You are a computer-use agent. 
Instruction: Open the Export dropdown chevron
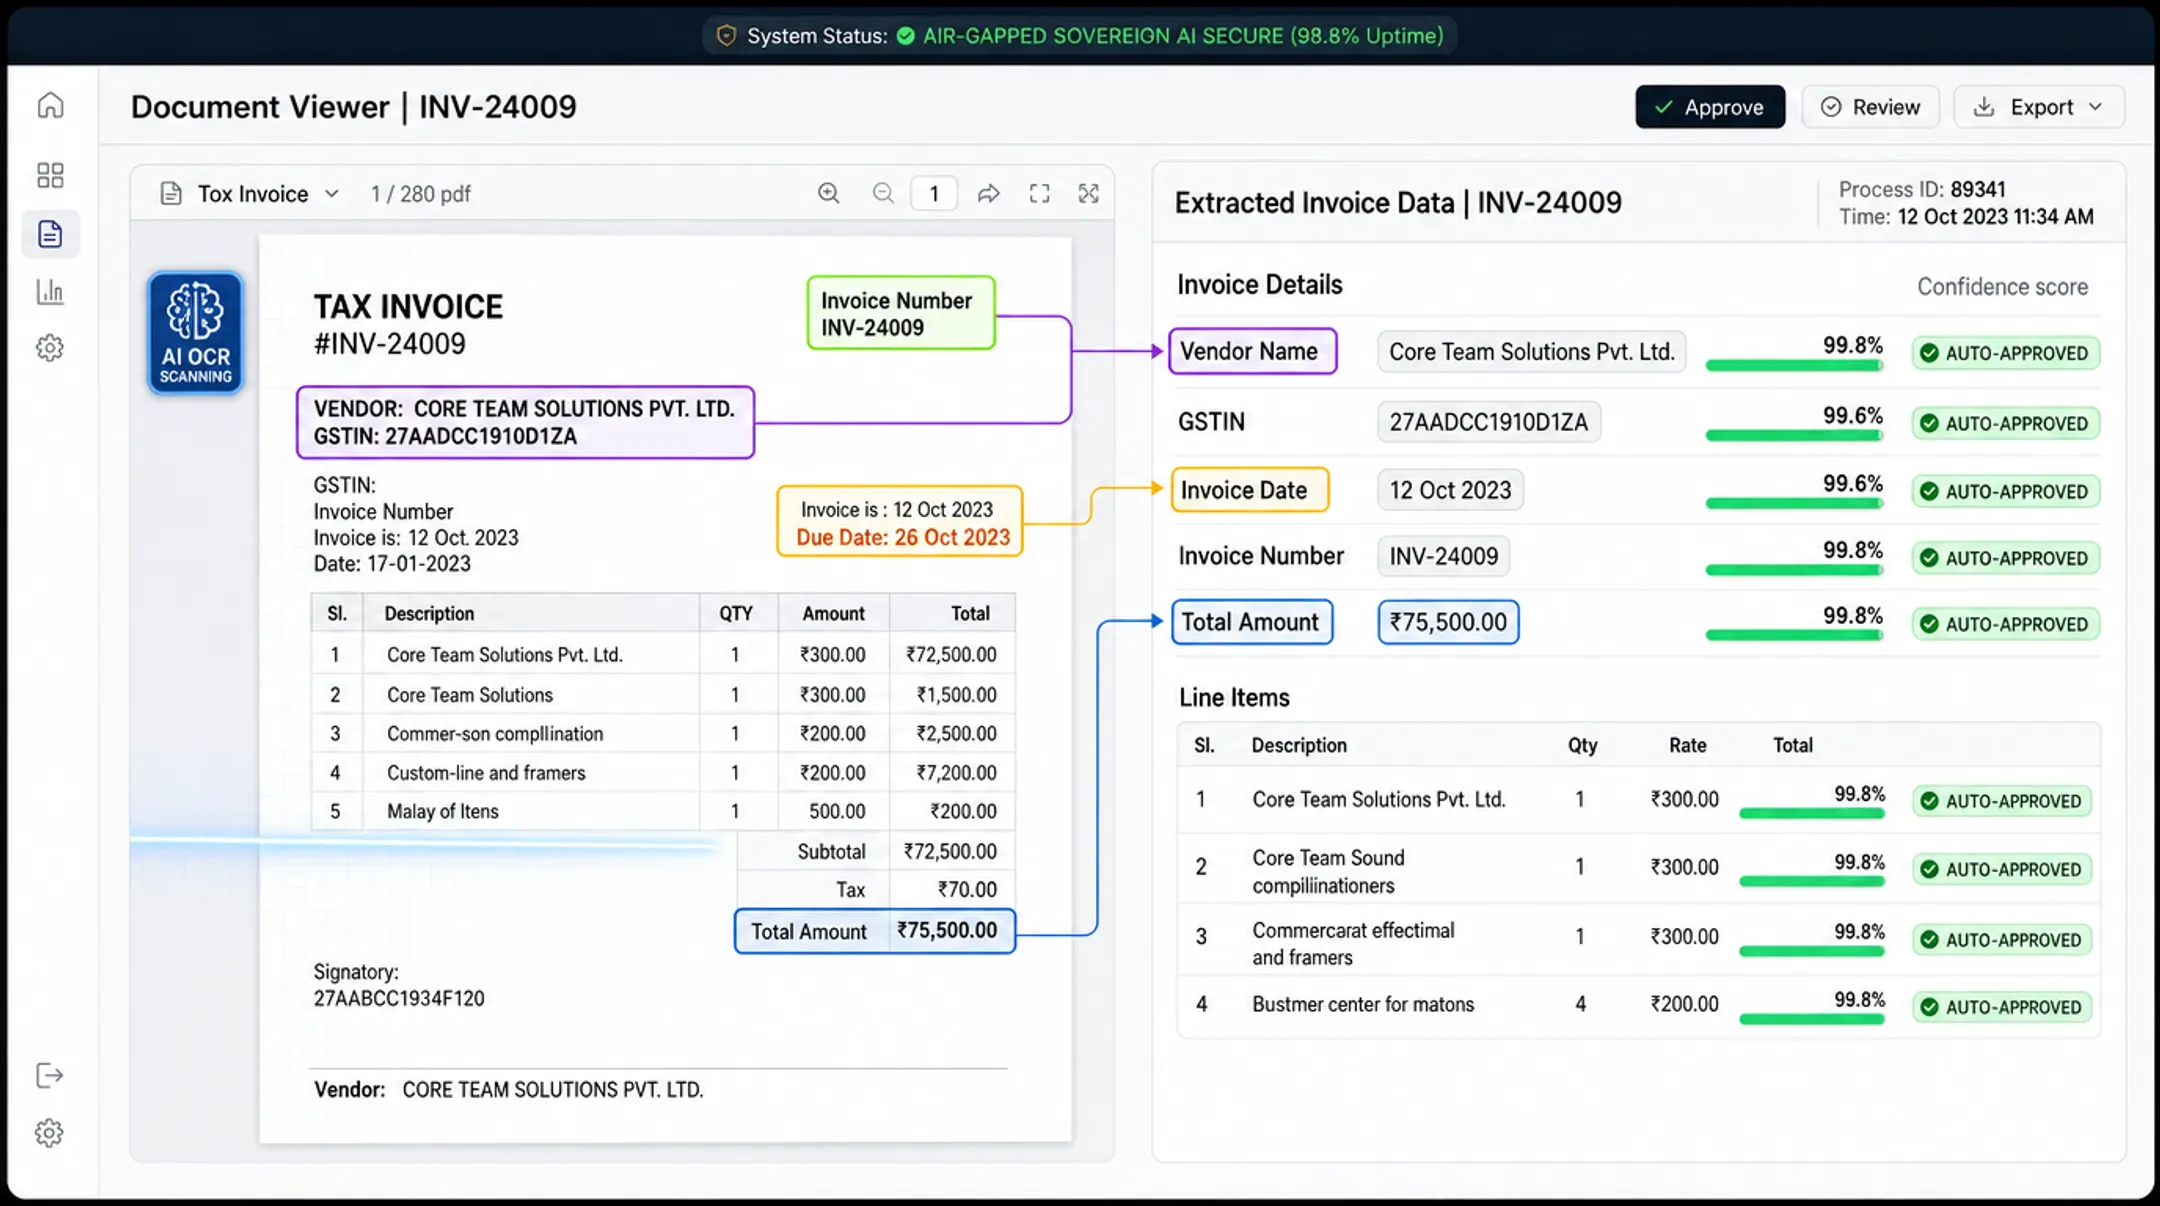[x=2096, y=107]
